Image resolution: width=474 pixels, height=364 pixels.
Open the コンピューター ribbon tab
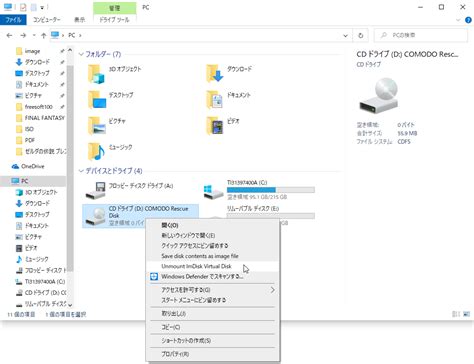[x=47, y=20]
